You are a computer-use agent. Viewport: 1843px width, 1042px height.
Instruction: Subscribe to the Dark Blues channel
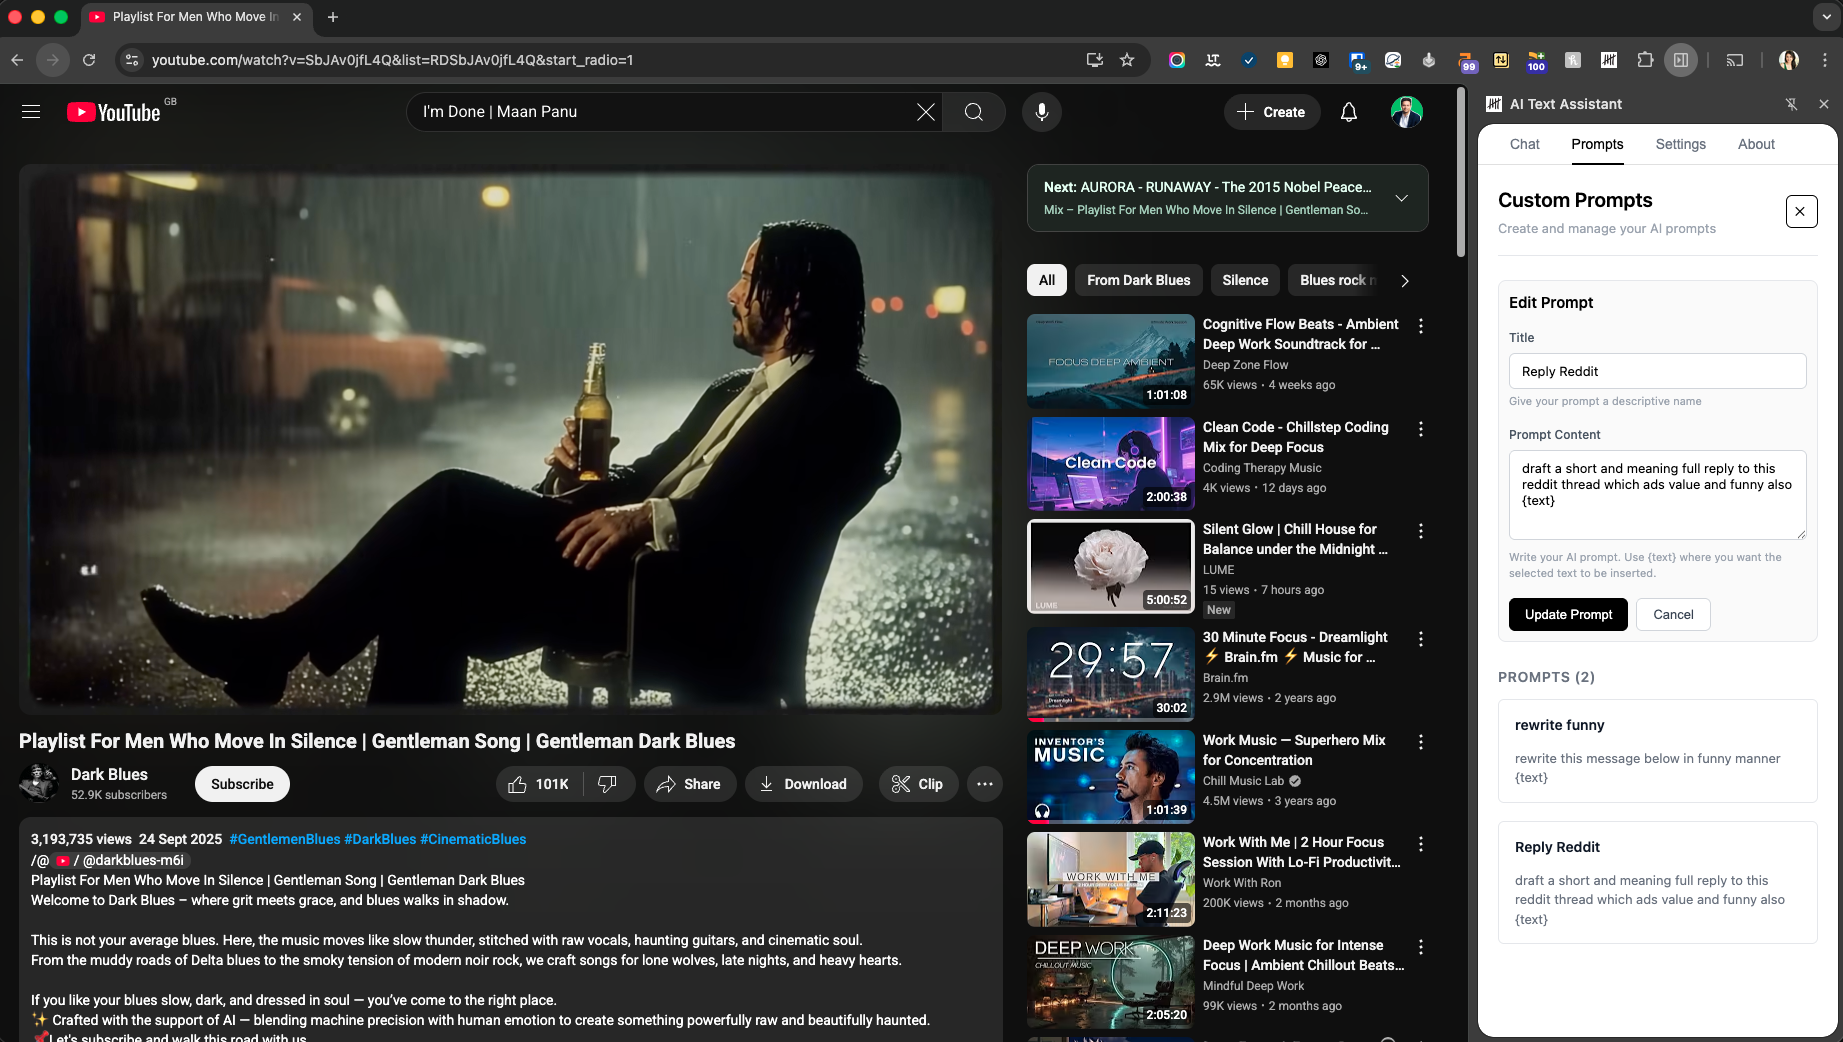(x=241, y=784)
